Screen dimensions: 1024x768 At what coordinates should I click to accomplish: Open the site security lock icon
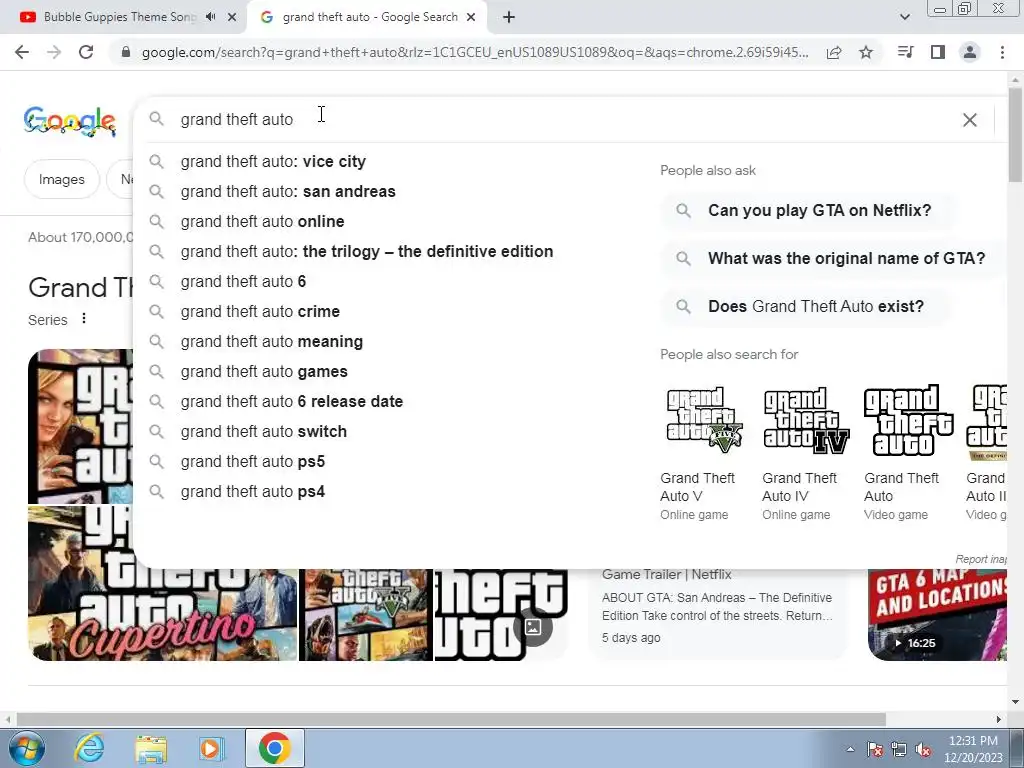point(126,52)
